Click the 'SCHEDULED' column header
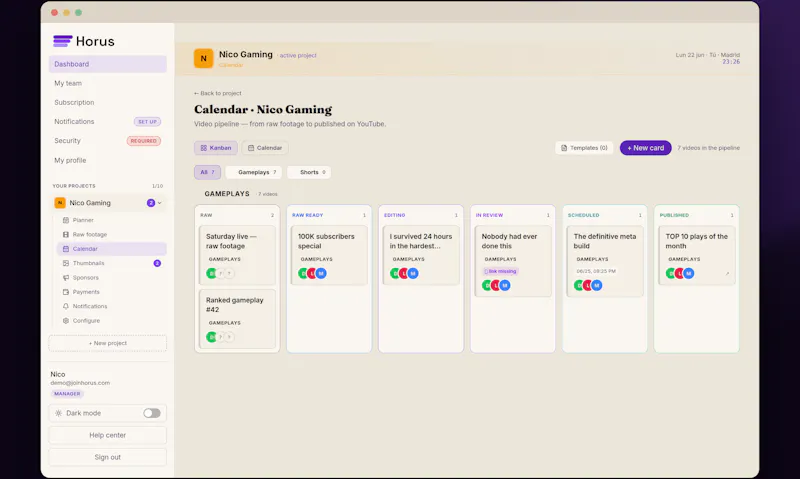The image size is (800, 479). pos(583,215)
